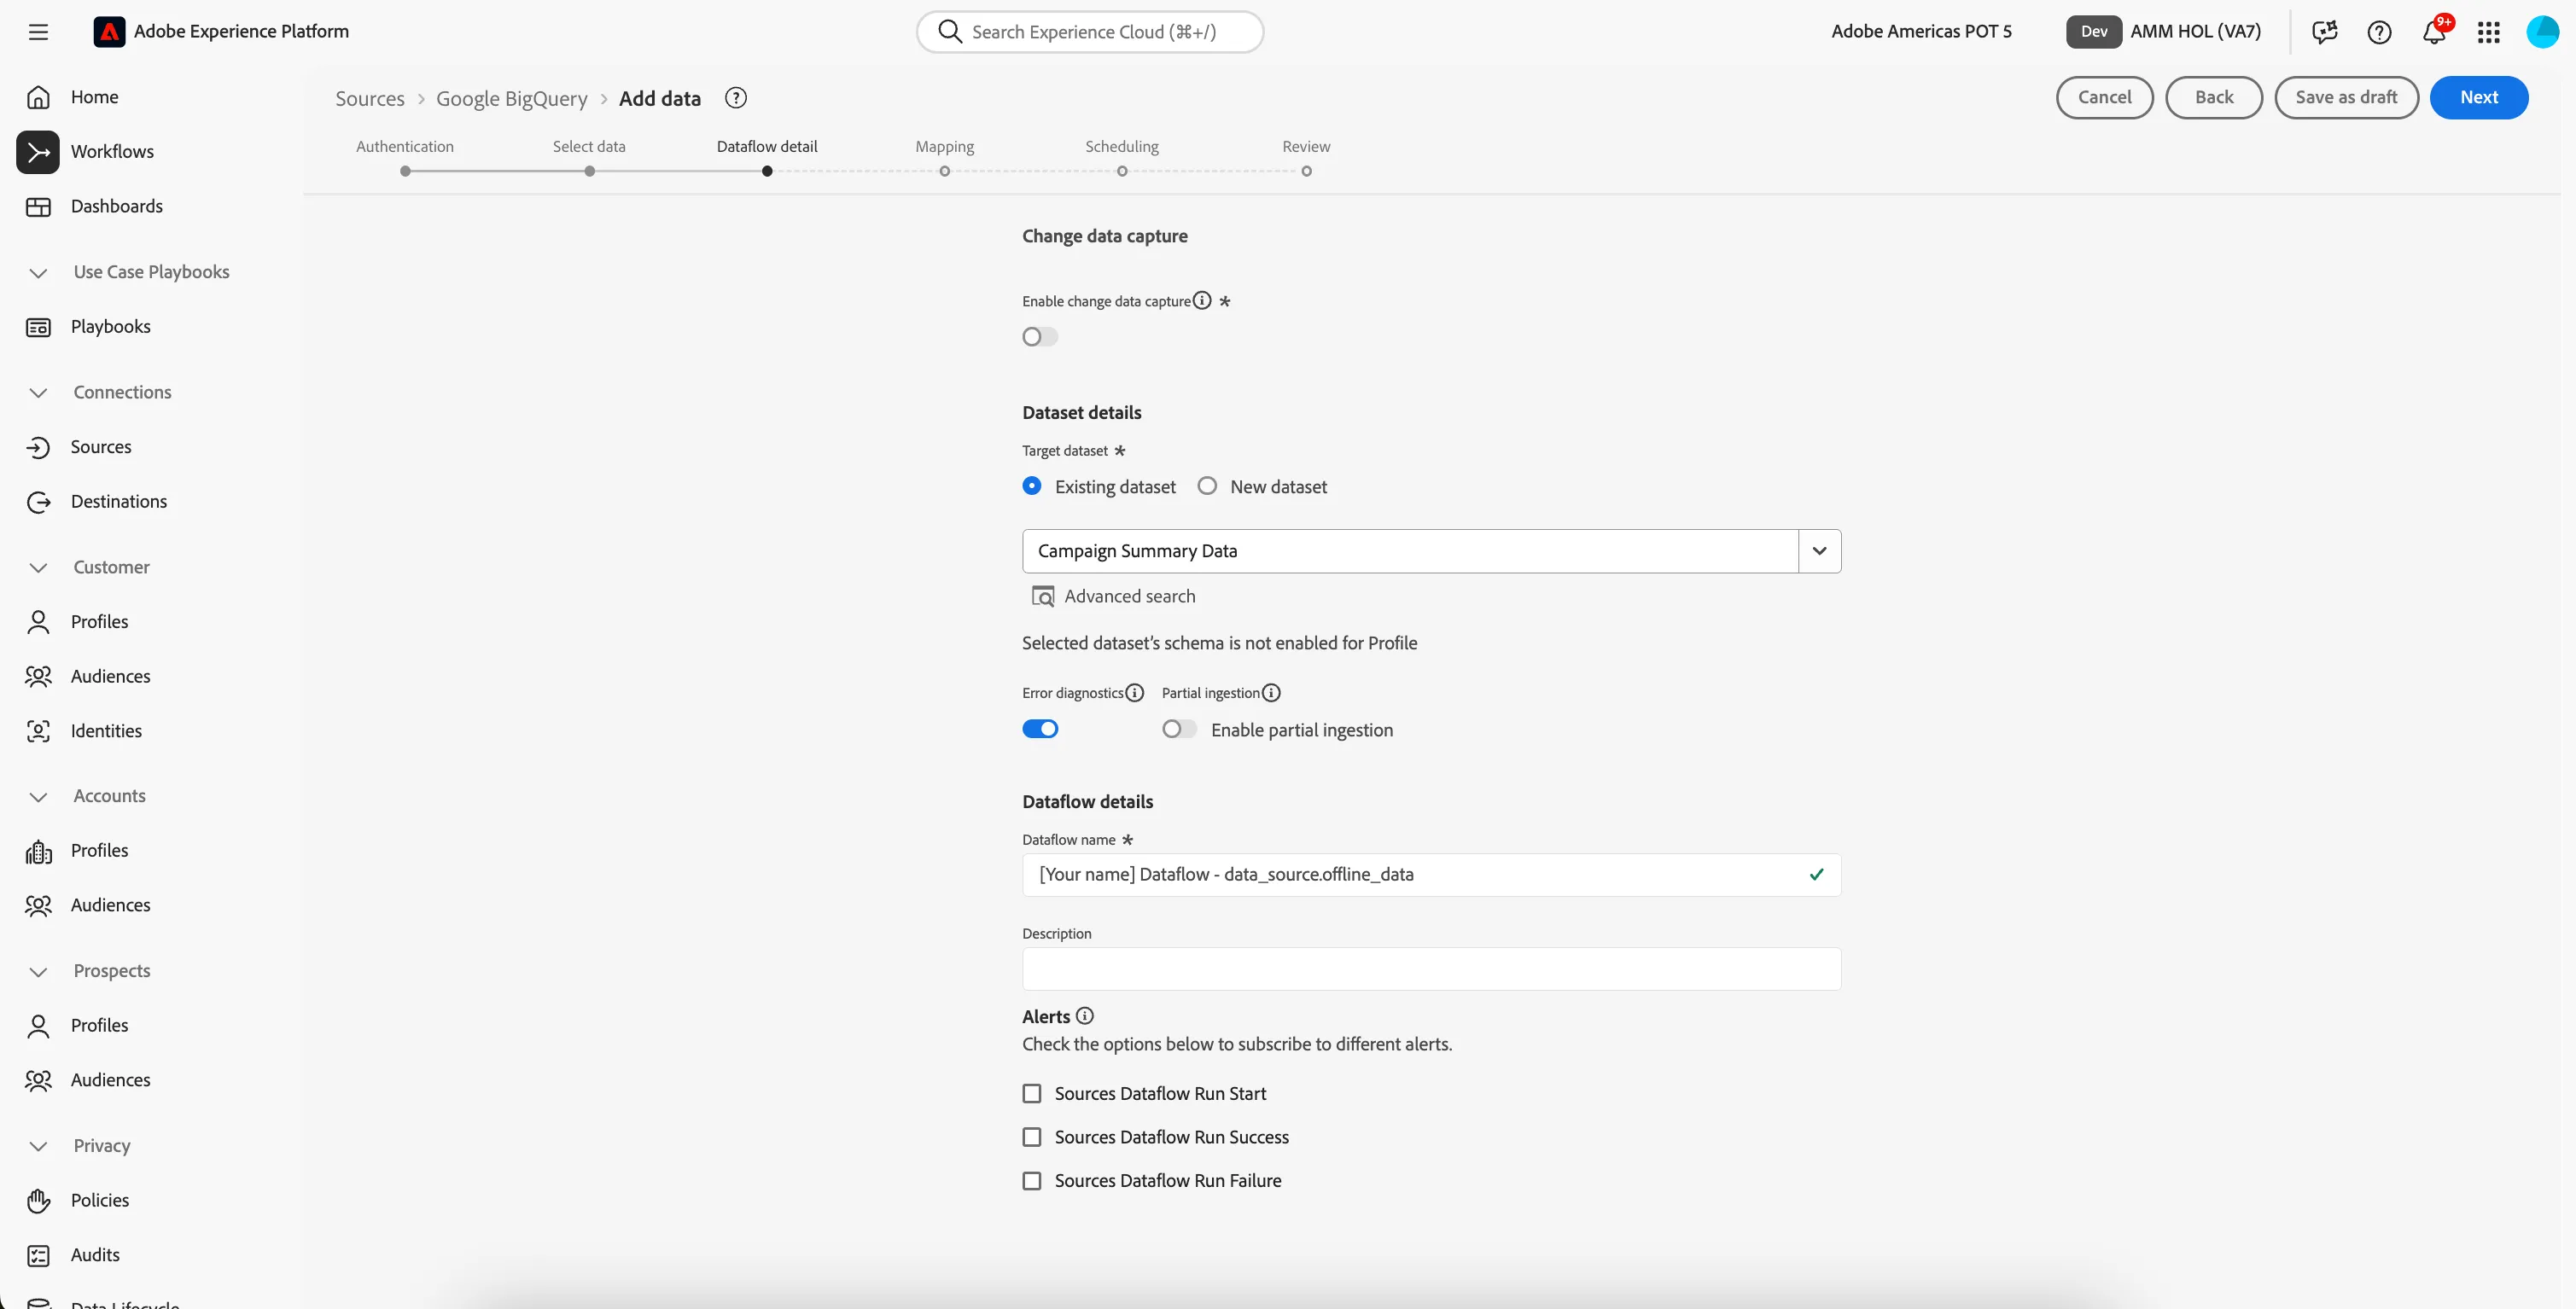Show info for Alerts section

[1085, 1016]
